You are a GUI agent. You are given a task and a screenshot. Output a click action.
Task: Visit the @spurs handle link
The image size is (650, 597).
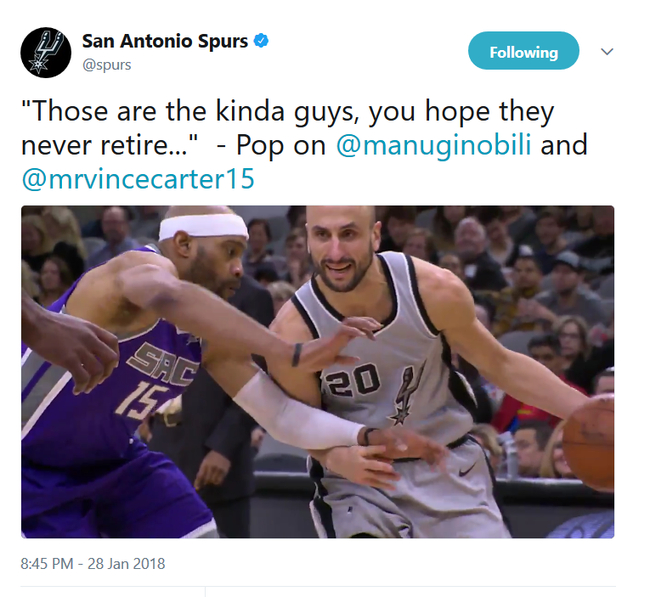(x=107, y=65)
